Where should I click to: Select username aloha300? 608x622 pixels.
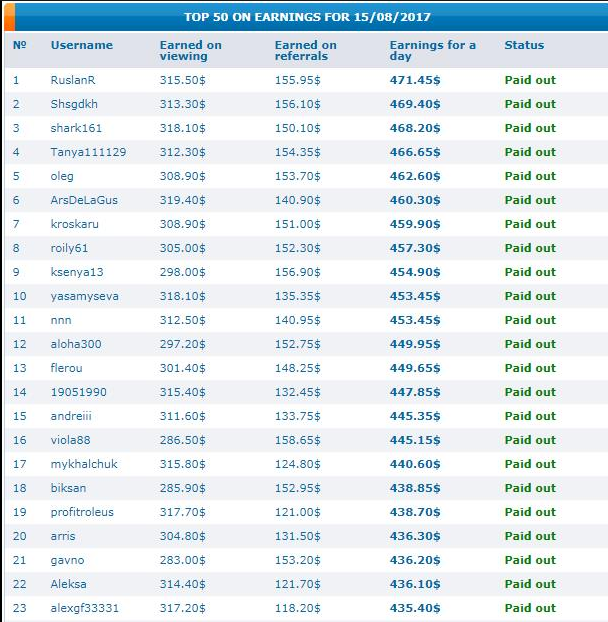coord(76,344)
